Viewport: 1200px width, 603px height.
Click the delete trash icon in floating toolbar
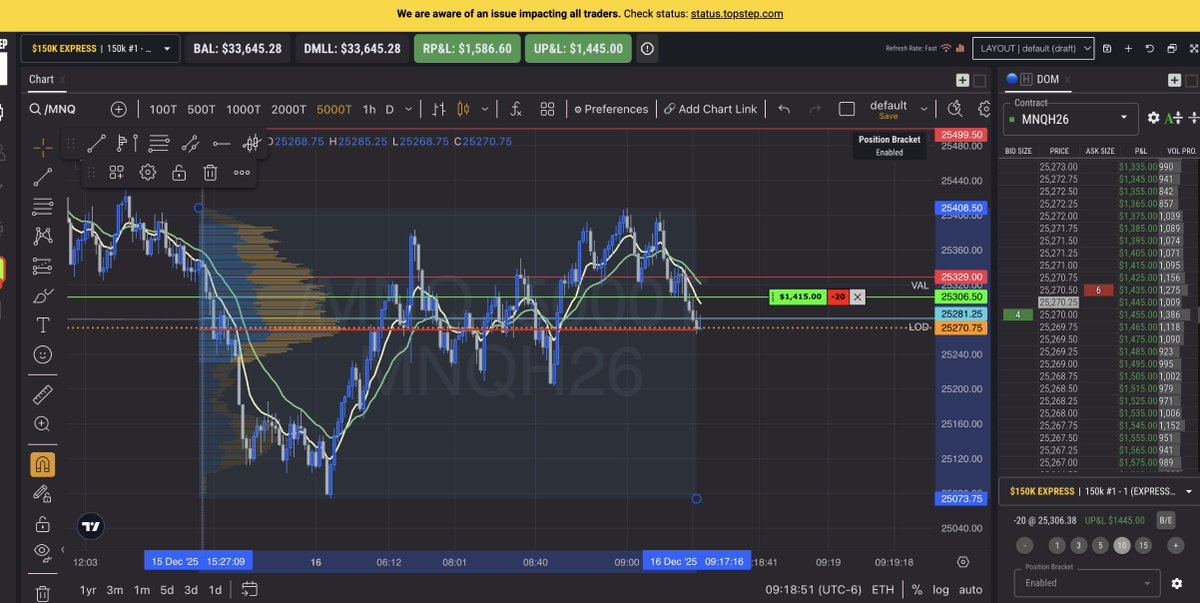210,172
